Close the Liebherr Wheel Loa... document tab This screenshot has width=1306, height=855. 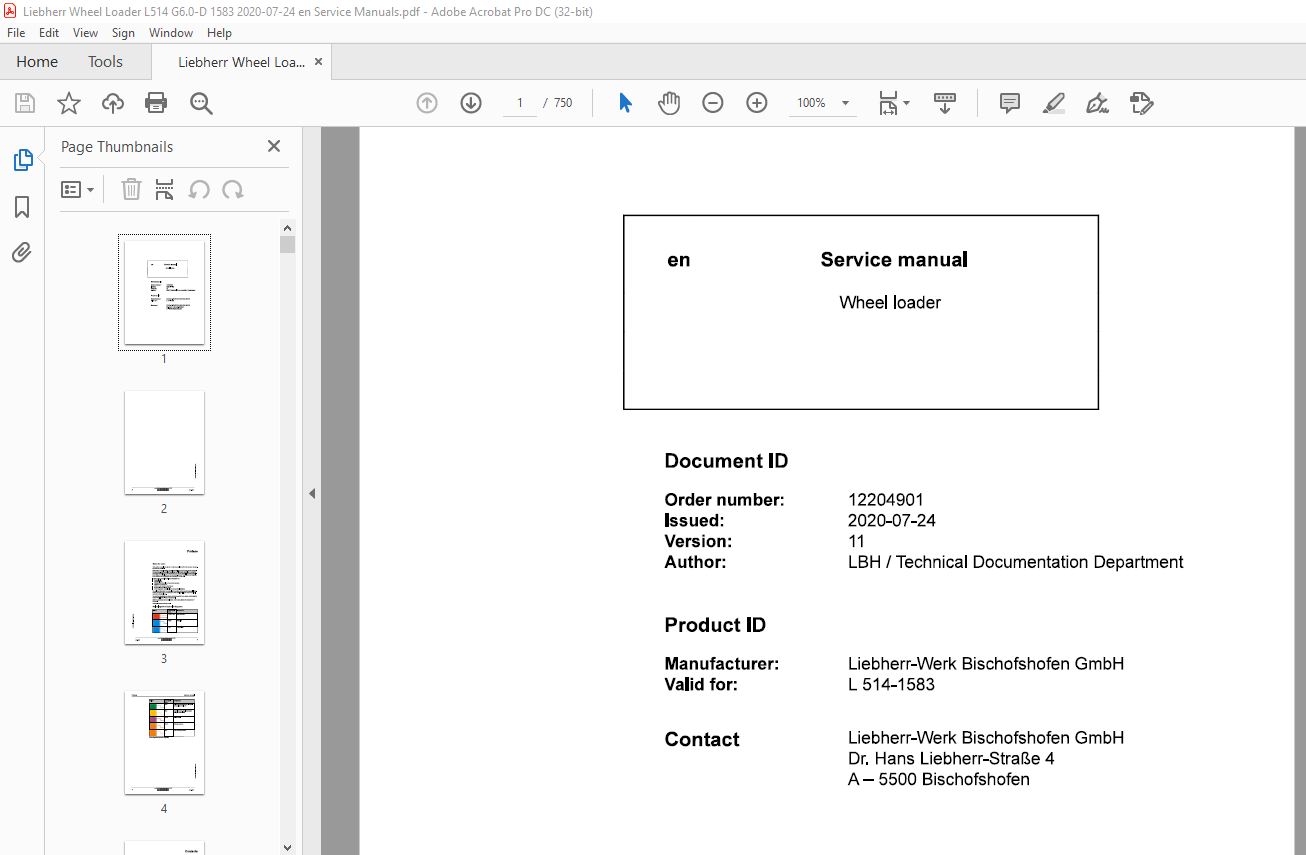(x=318, y=62)
